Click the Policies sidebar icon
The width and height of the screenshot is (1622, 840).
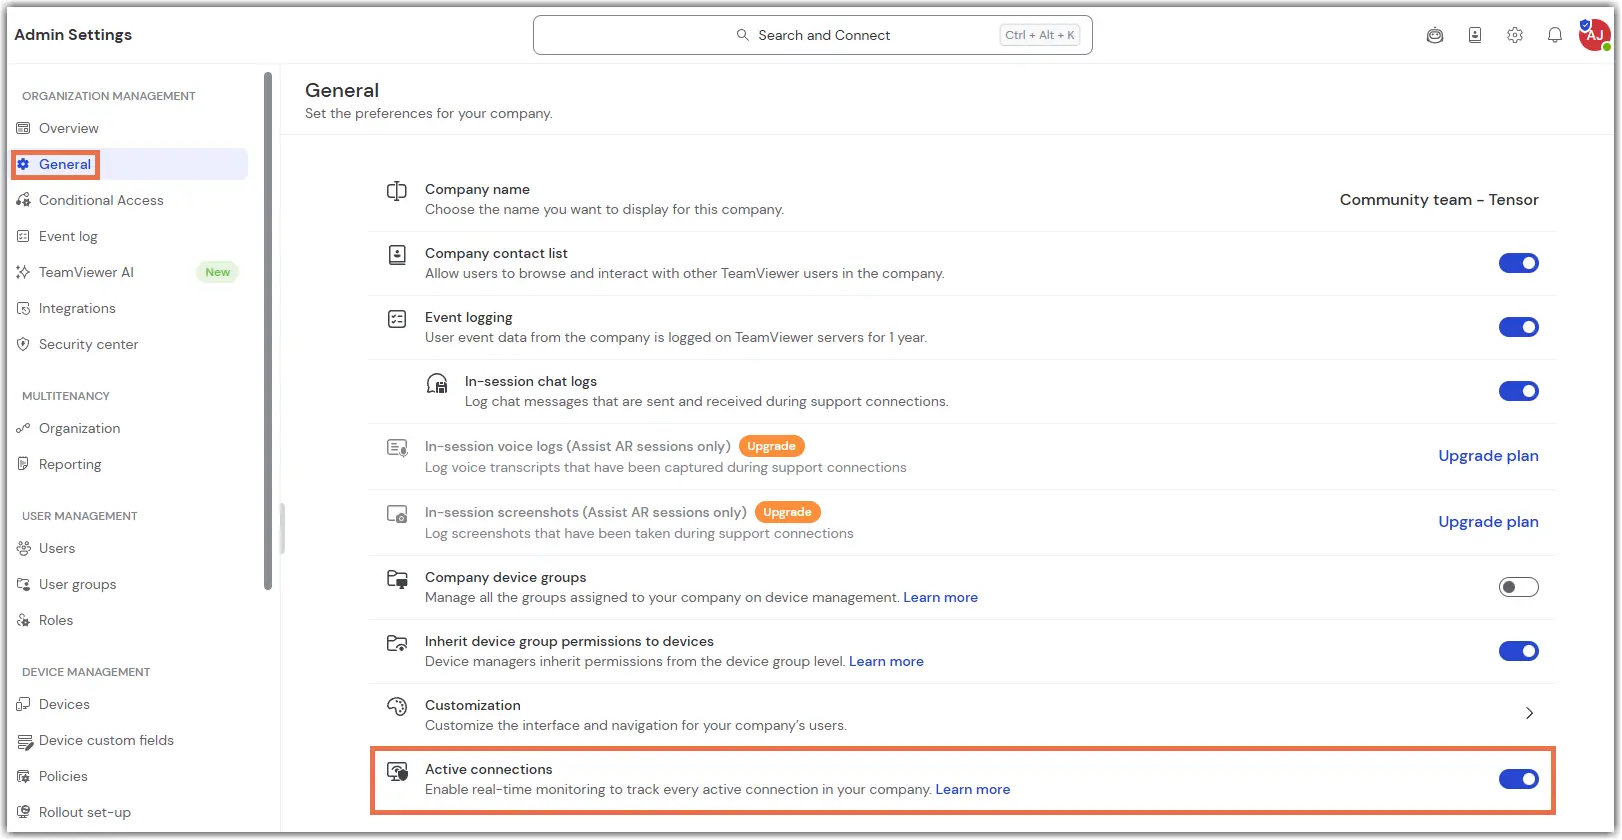coord(23,776)
